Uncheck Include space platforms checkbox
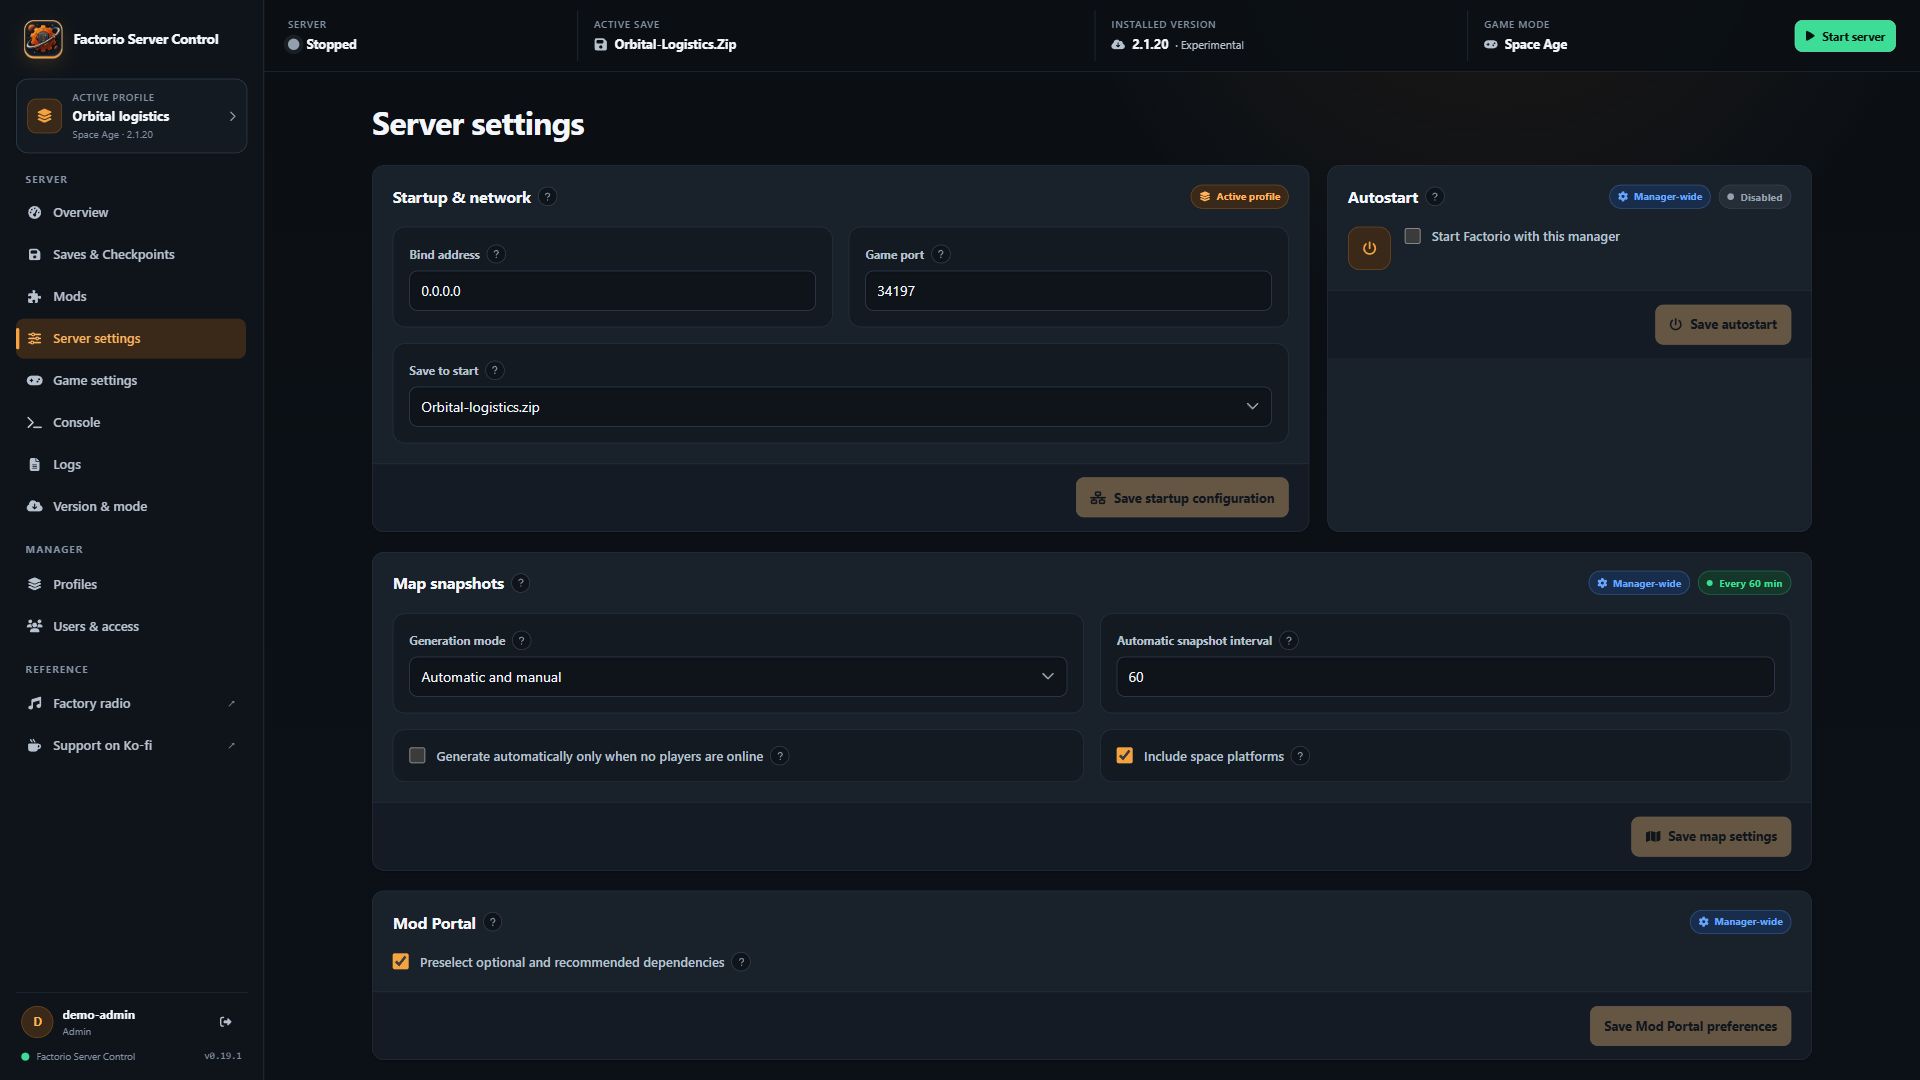Screen dimensions: 1920x1080 tap(1125, 756)
